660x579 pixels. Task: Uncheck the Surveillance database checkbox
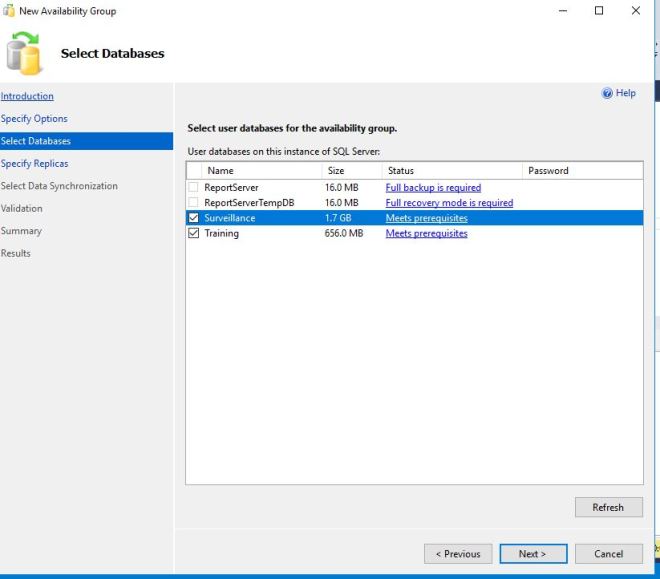[x=194, y=218]
